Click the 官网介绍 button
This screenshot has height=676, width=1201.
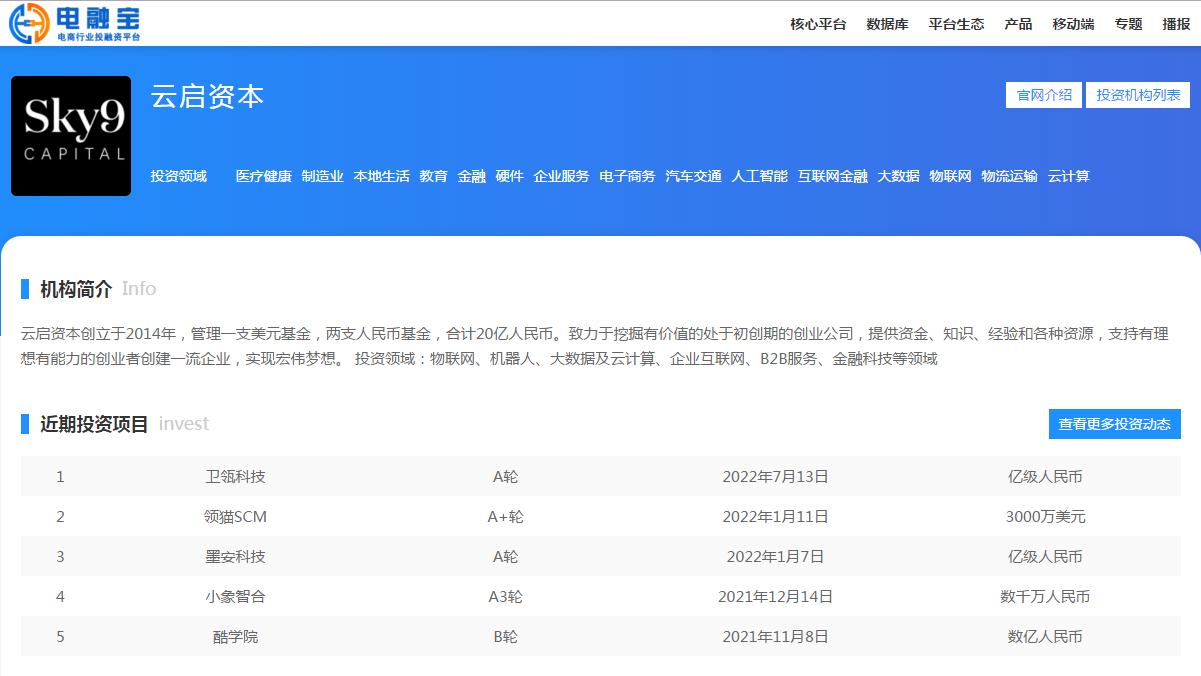point(1043,94)
